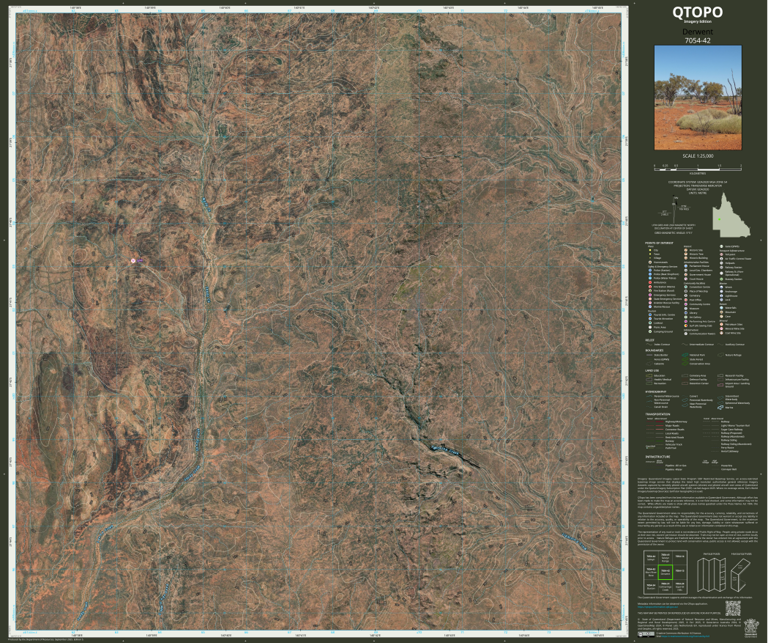768x643 pixels.
Task: Click the Lookout legend icon
Action: [650, 323]
